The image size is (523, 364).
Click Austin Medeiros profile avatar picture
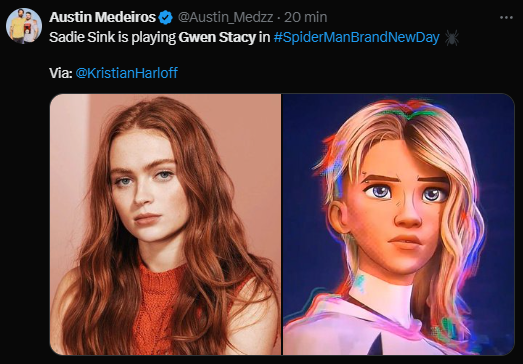click(24, 26)
